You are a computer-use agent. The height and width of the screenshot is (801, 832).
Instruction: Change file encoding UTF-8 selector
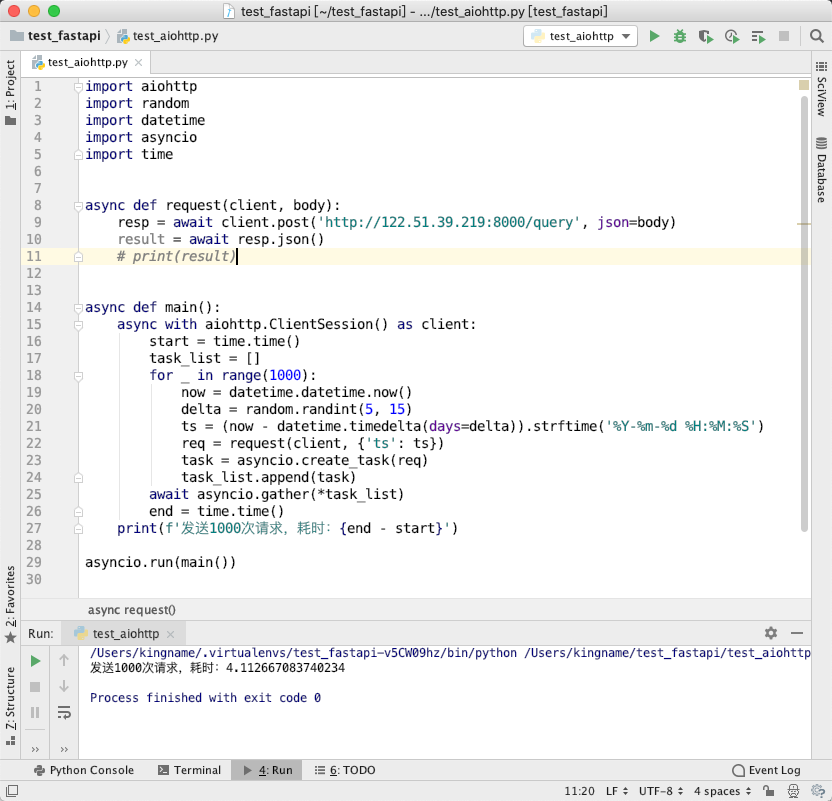[661, 791]
